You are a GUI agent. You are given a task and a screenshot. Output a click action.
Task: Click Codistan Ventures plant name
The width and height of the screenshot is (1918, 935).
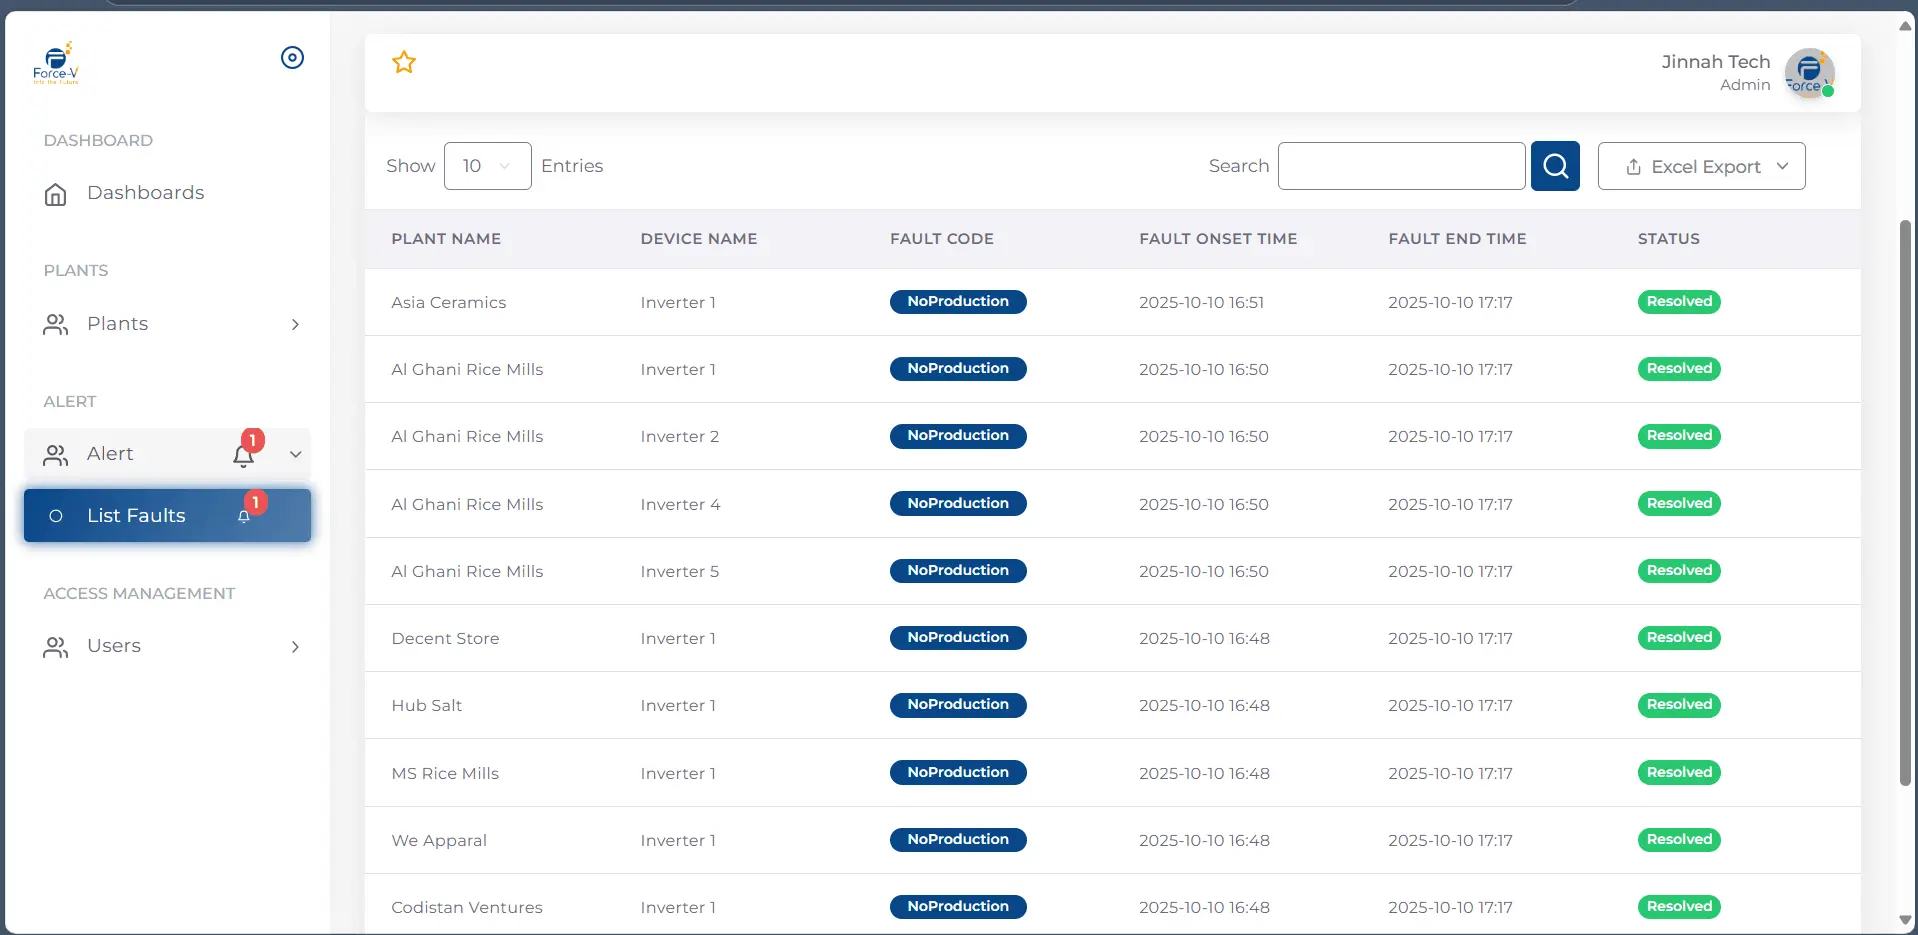click(x=467, y=908)
